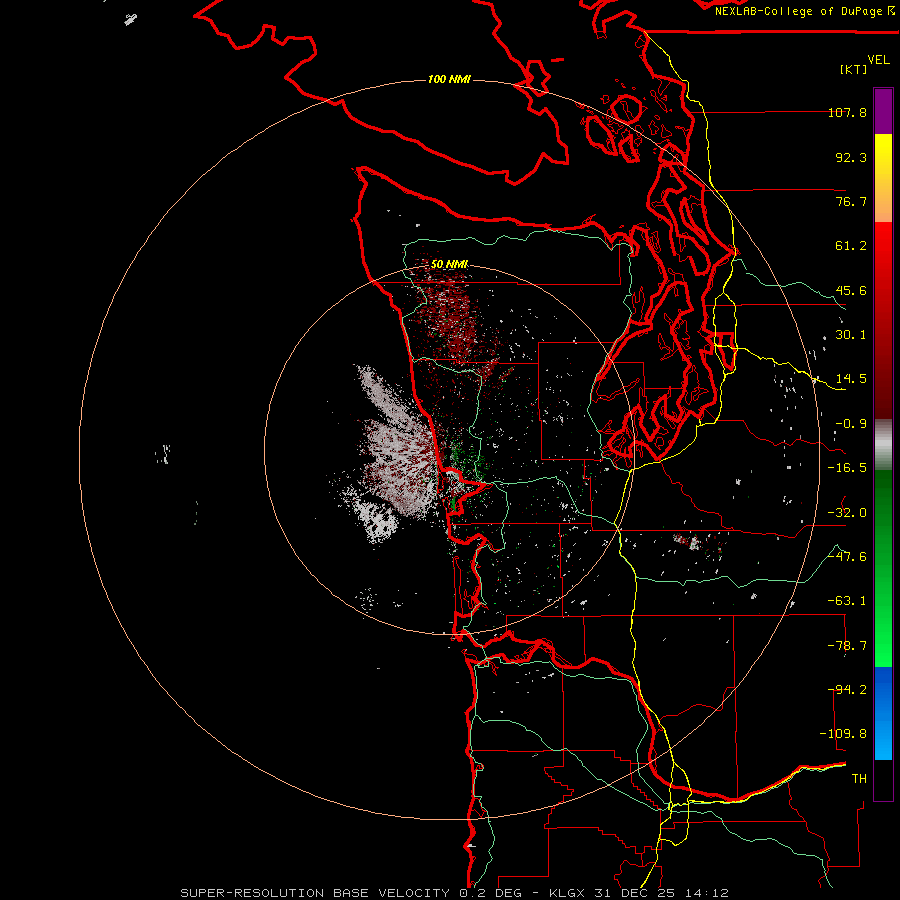Screen dimensions: 900x900
Task: Click the SUPER-RESOLUTION BASE VELOCITY caption text
Action: pos(315,893)
